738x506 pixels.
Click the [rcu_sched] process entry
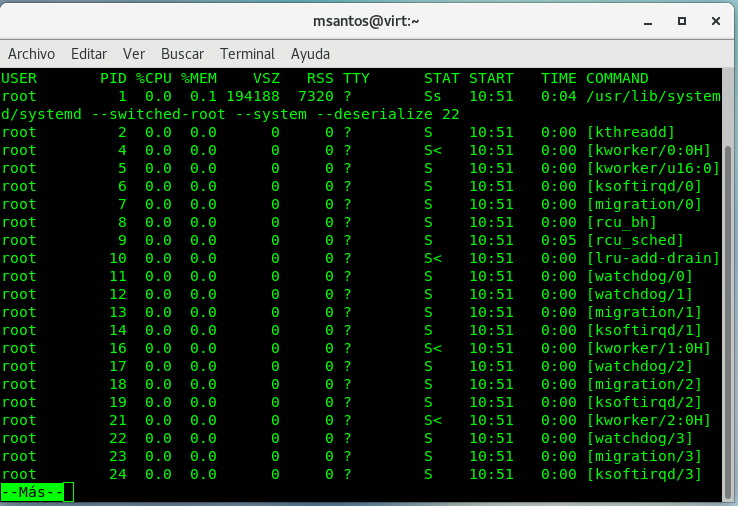tap(635, 240)
